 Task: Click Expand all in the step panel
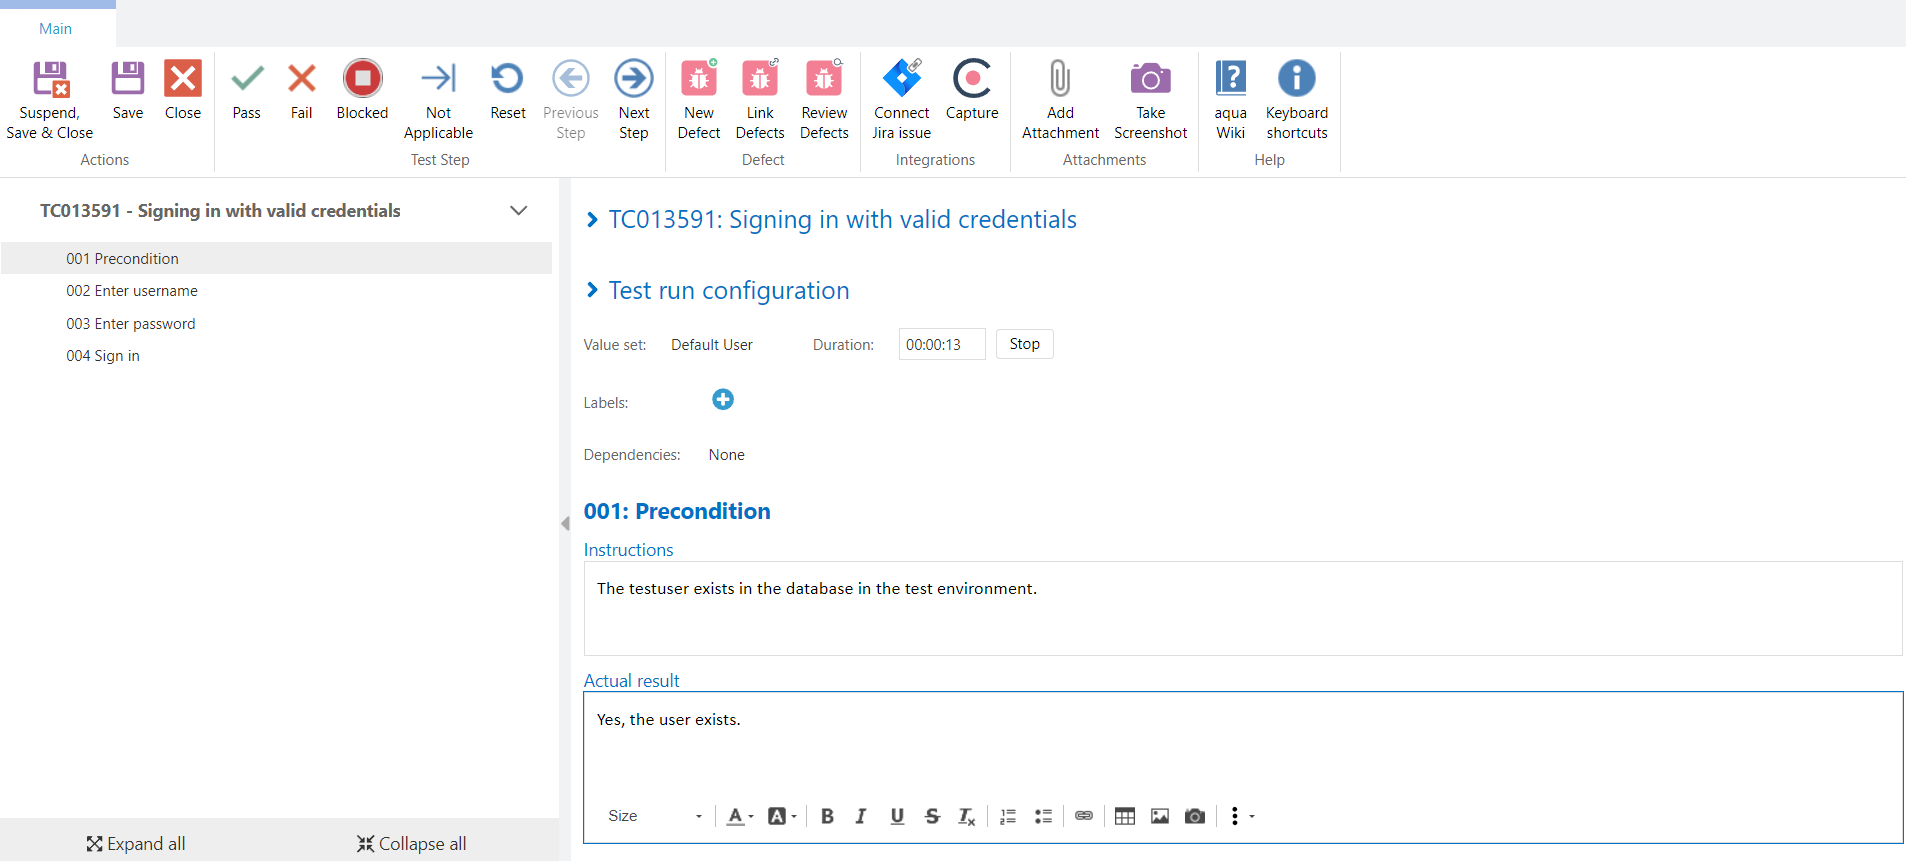[136, 843]
